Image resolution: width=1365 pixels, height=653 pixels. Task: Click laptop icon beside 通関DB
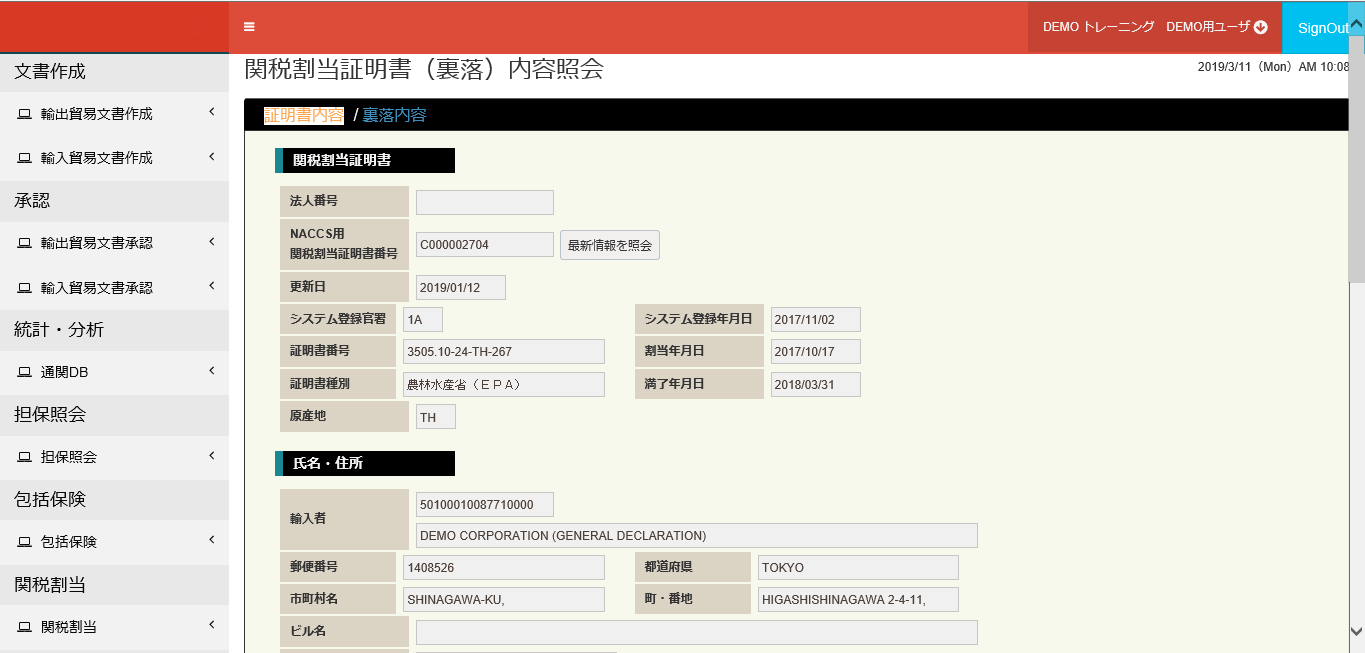pyautogui.click(x=24, y=373)
